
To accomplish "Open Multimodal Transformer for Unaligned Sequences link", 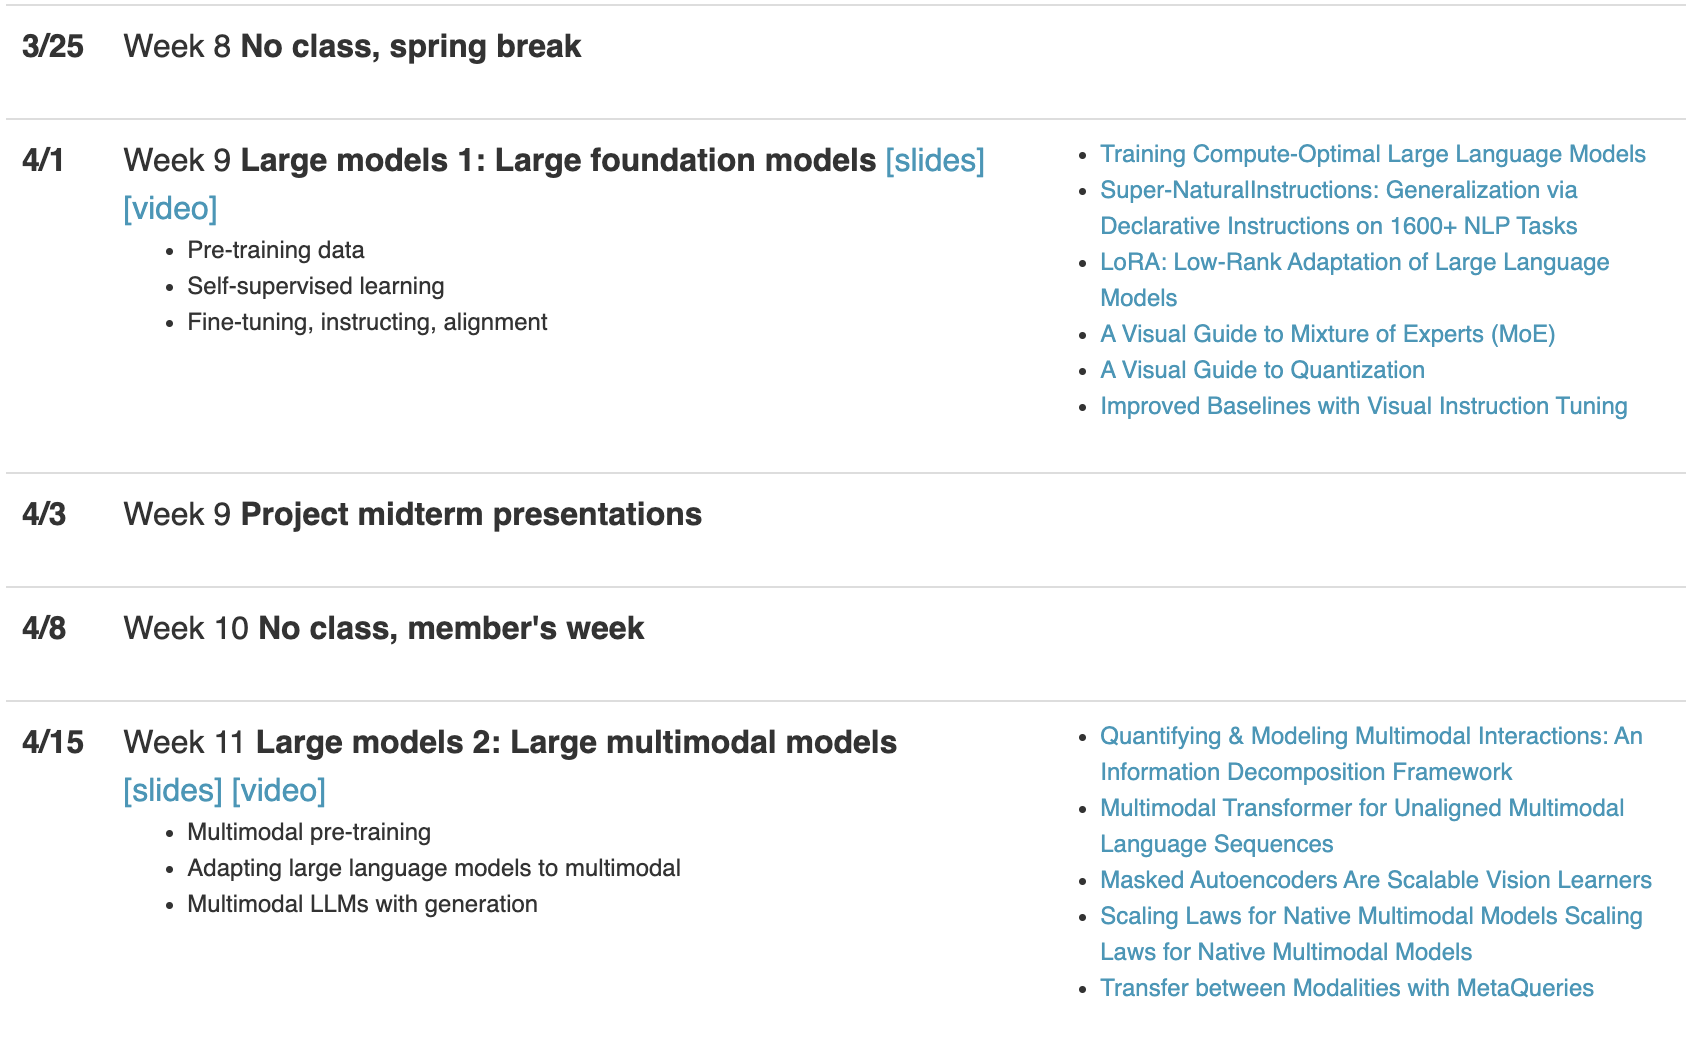I will pos(1362,826).
